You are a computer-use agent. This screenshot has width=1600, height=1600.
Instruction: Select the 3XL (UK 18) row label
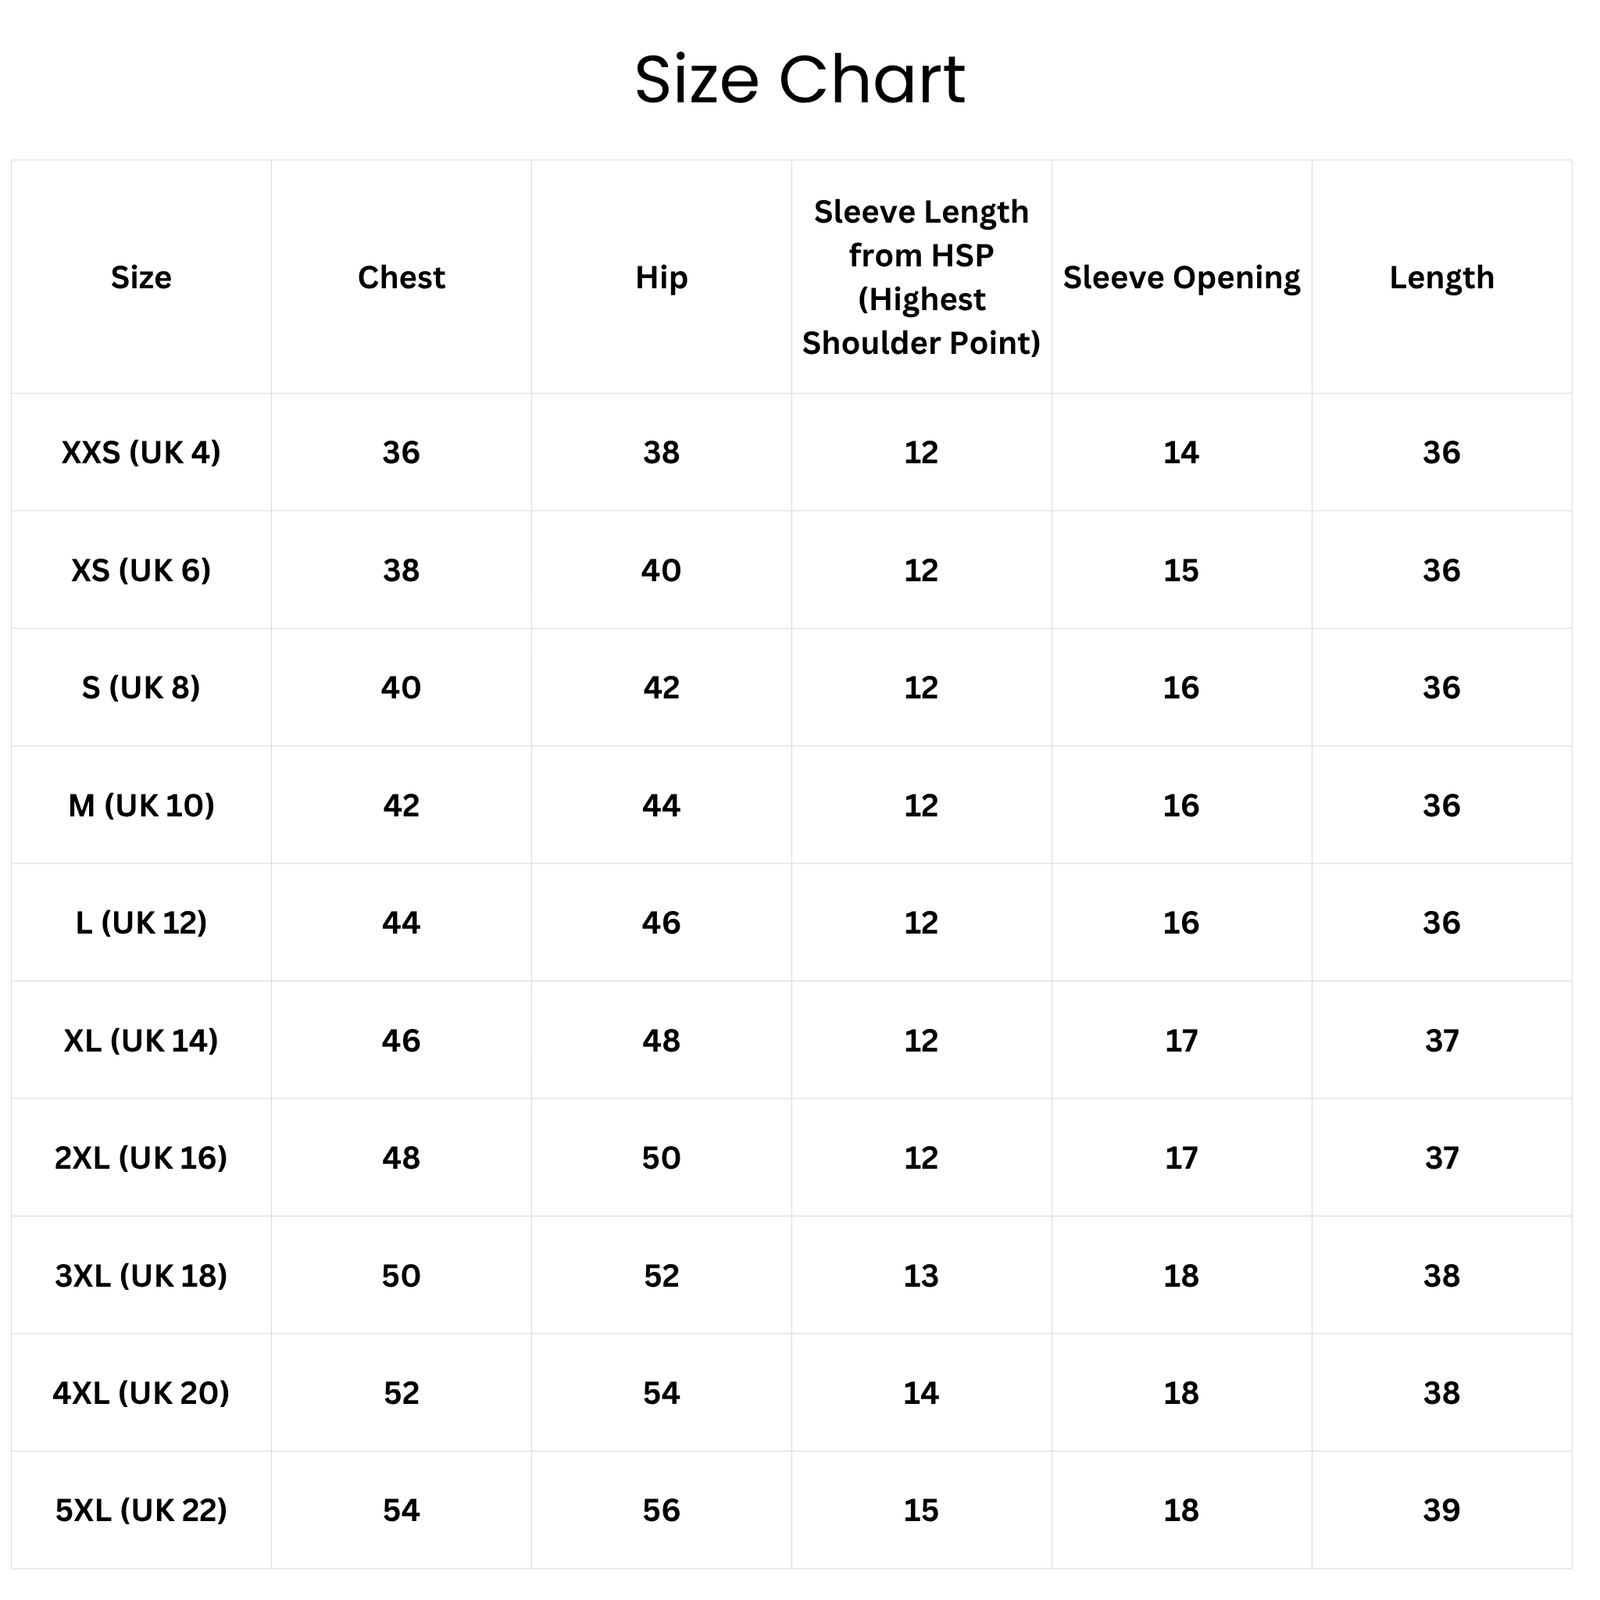[141, 1275]
